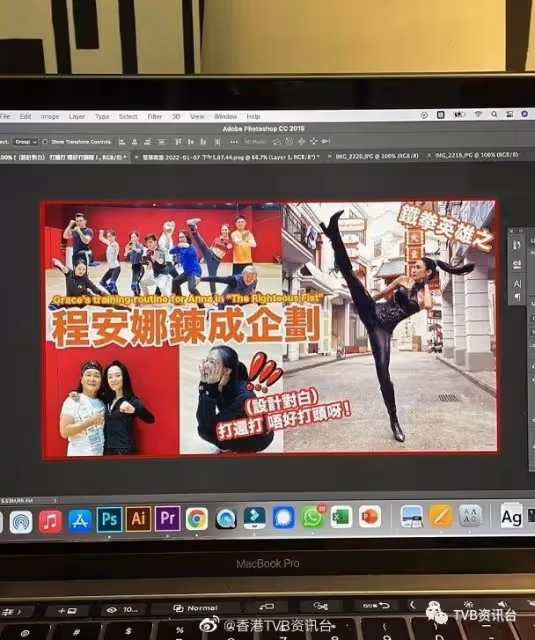Open the Type menu
The width and height of the screenshot is (535, 640).
(x=102, y=117)
